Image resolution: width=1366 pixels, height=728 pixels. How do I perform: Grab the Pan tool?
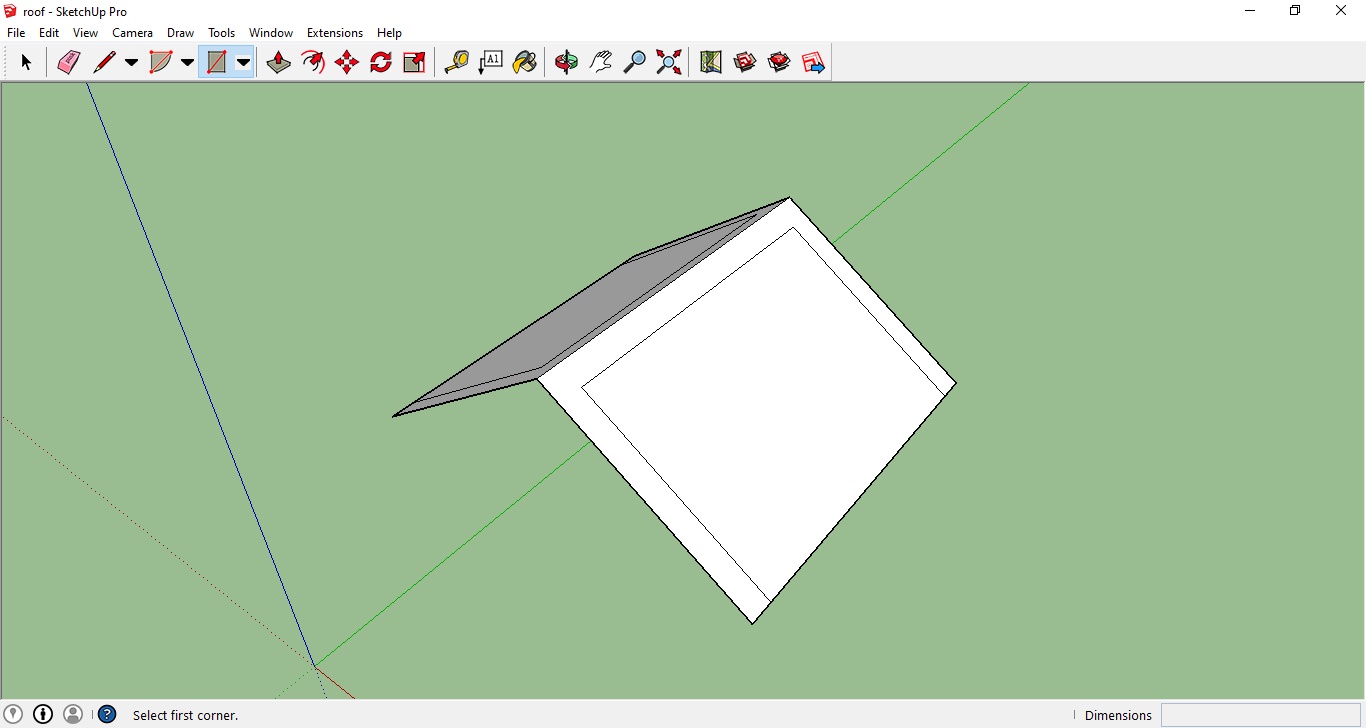click(x=600, y=61)
